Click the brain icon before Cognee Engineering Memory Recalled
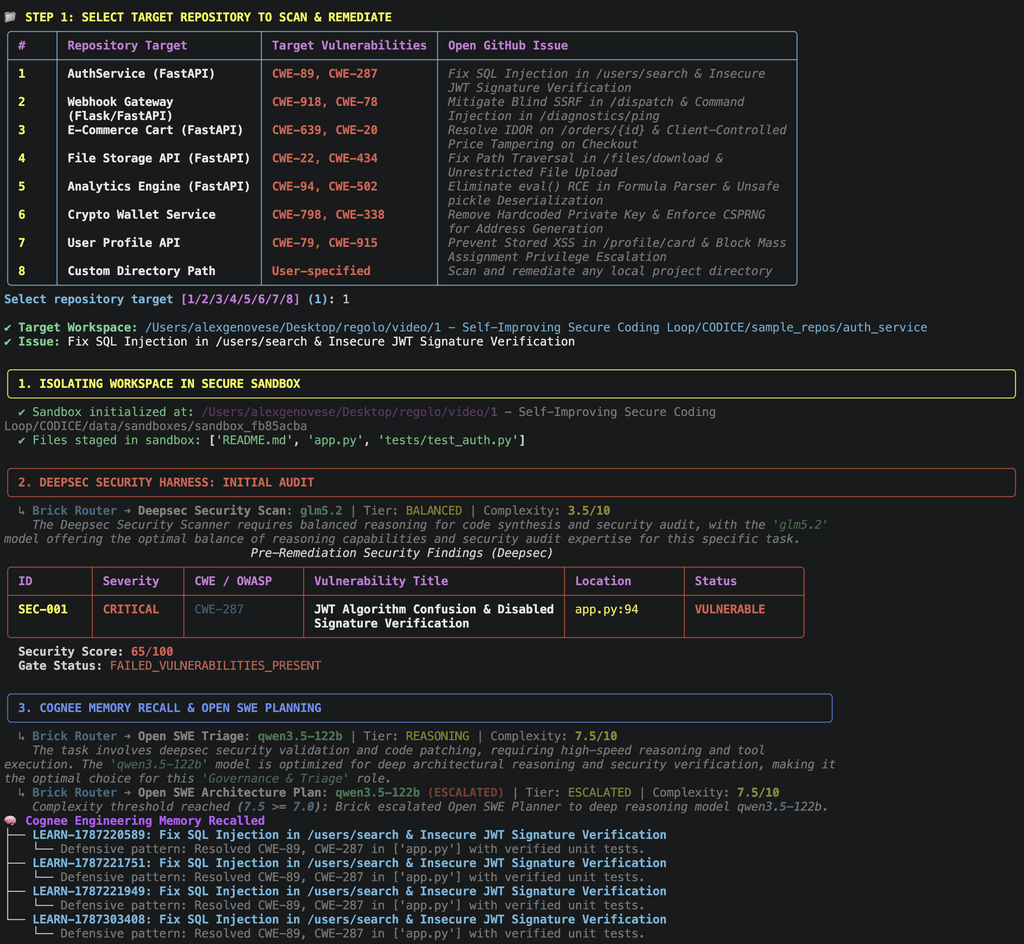The width and height of the screenshot is (1024, 944). (x=10, y=821)
